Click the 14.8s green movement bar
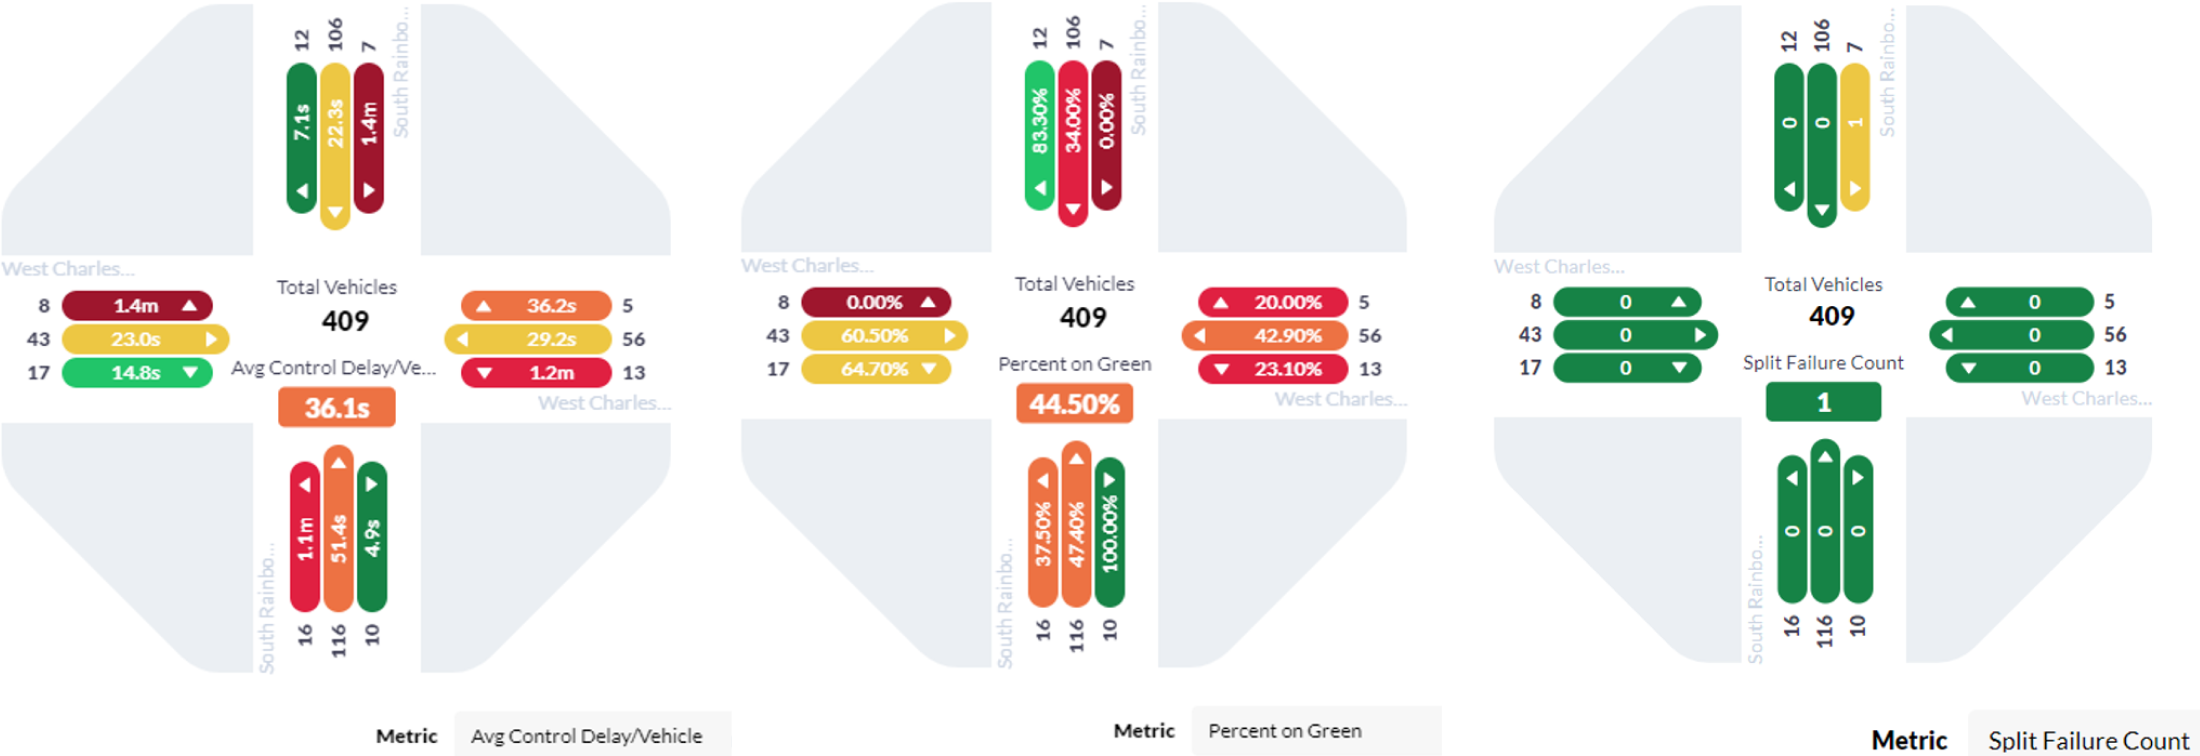The height and width of the screenshot is (756, 2200). point(137,372)
